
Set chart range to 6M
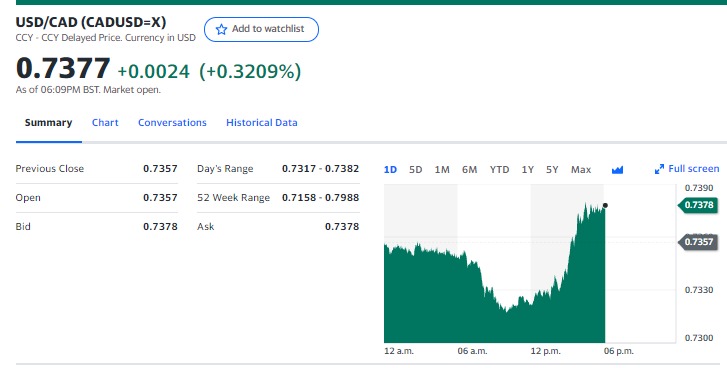tap(469, 170)
